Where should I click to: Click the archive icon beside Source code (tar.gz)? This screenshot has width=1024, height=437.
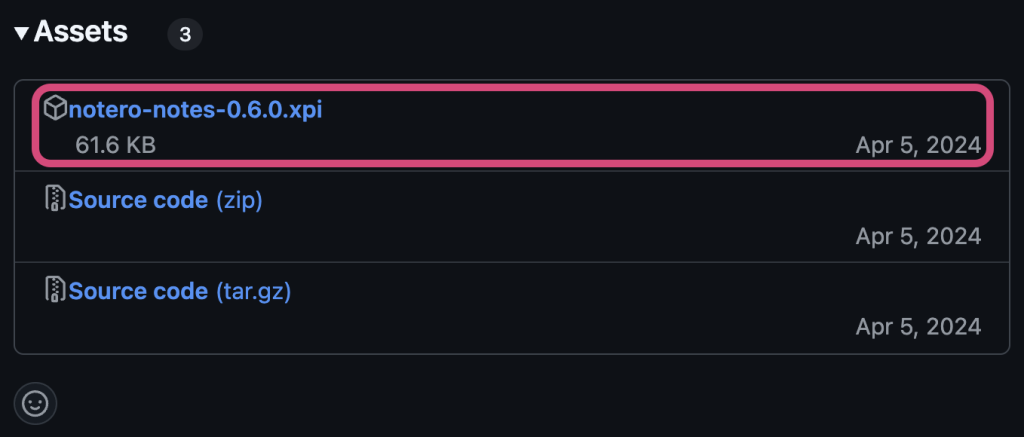click(56, 291)
